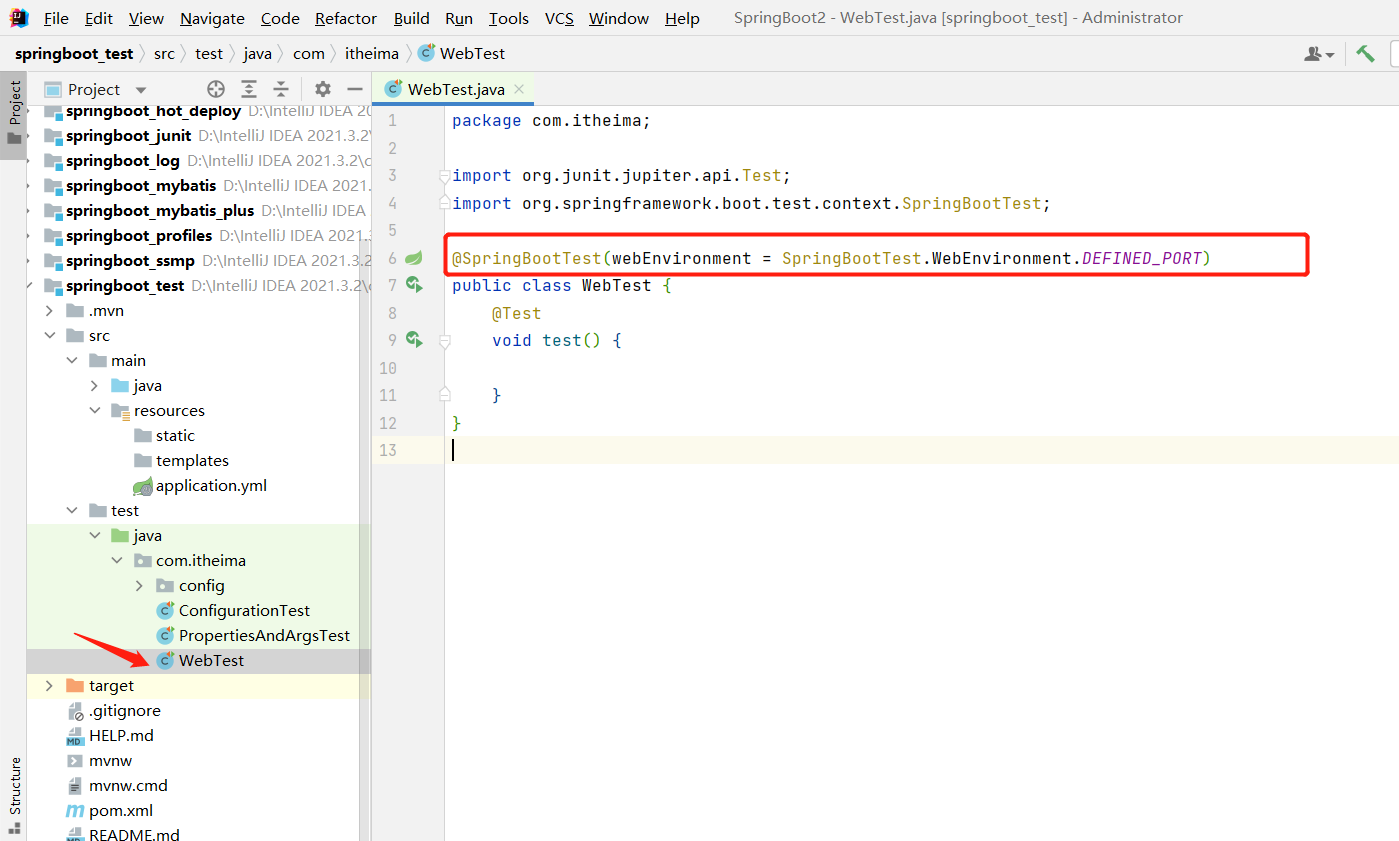1399x841 pixels.
Task: Expand the config package
Action: [140, 585]
